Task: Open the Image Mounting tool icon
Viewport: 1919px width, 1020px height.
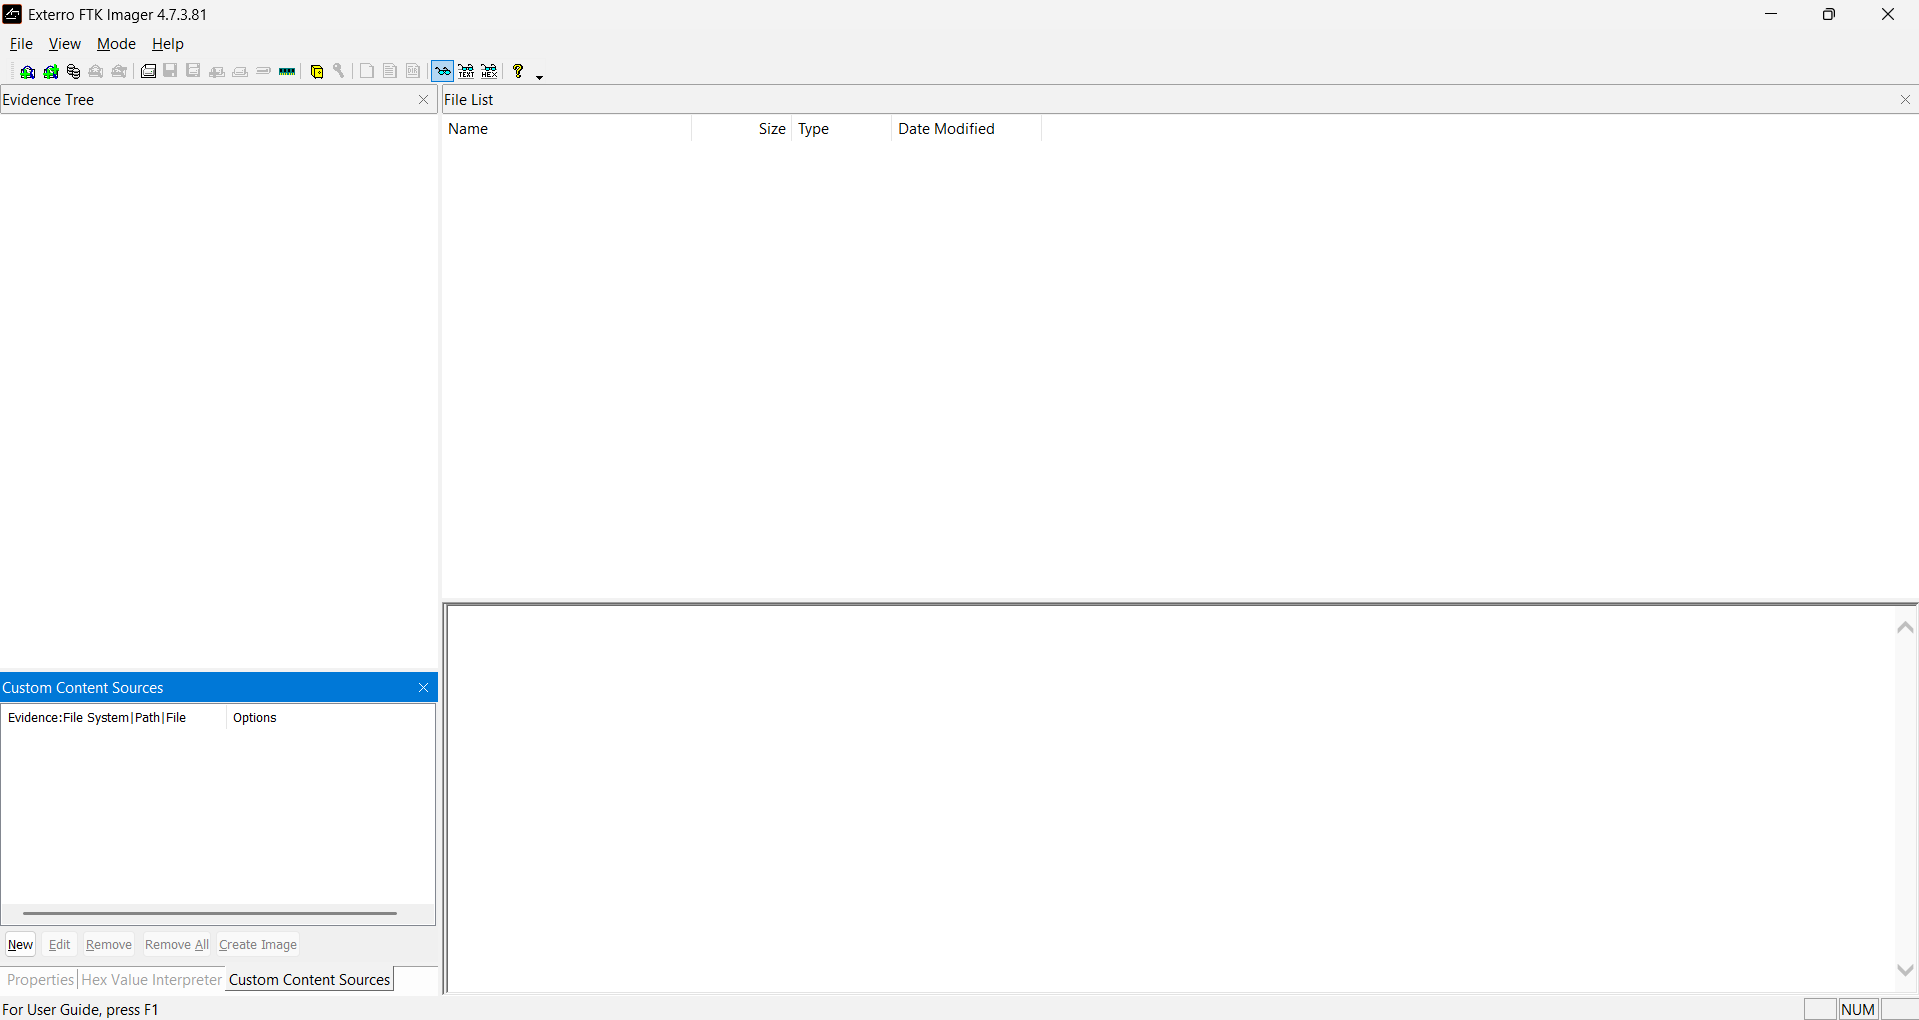Action: (x=73, y=71)
